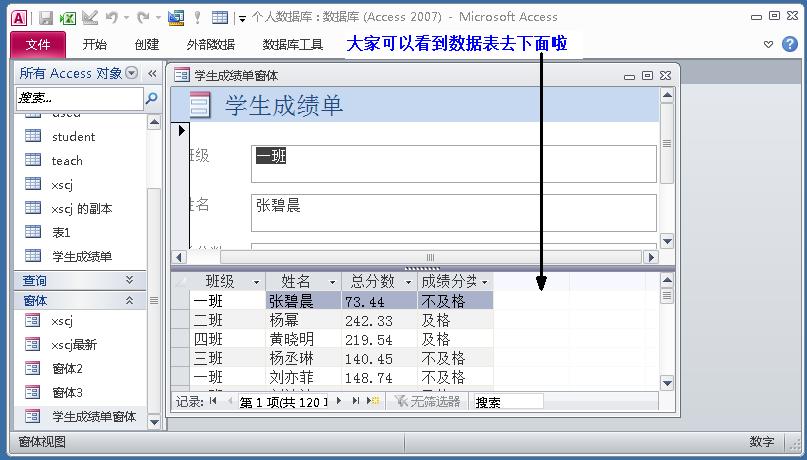Select the xscj 的副本 table

point(81,208)
